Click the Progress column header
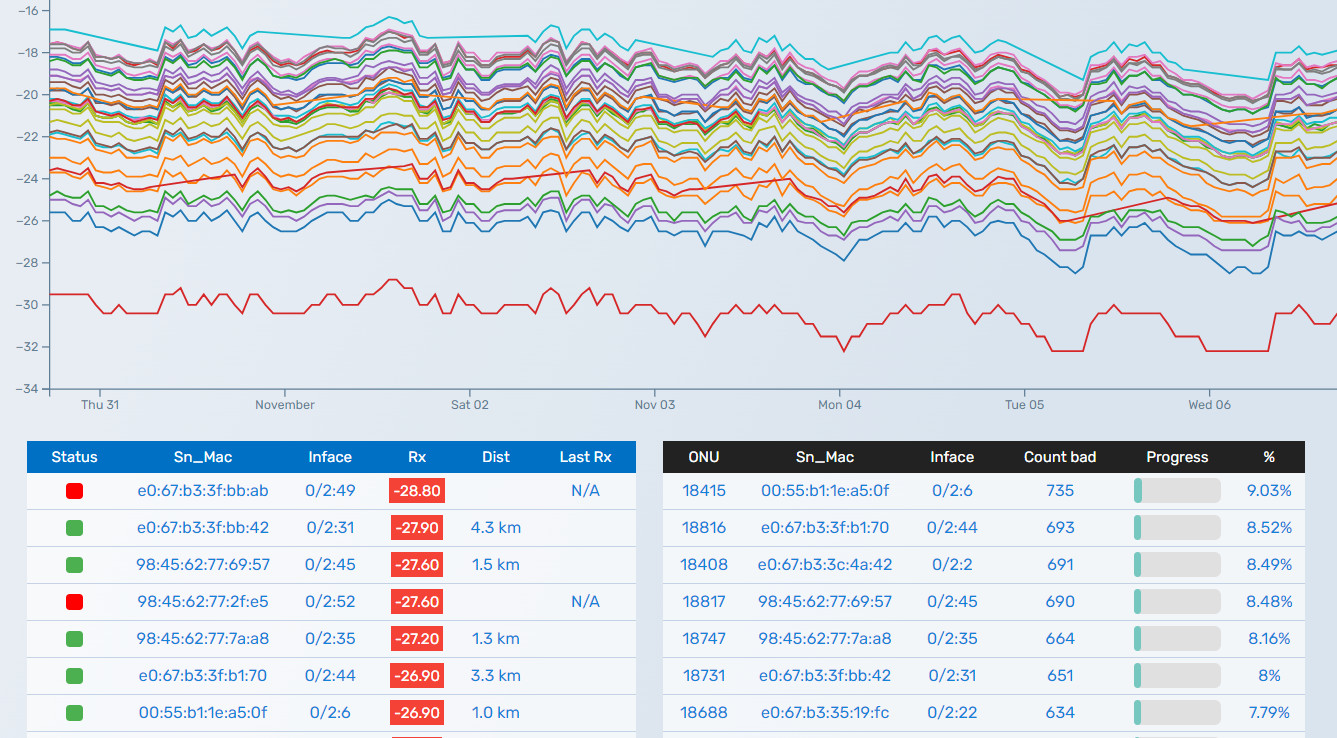The image size is (1337, 738). click(1177, 457)
